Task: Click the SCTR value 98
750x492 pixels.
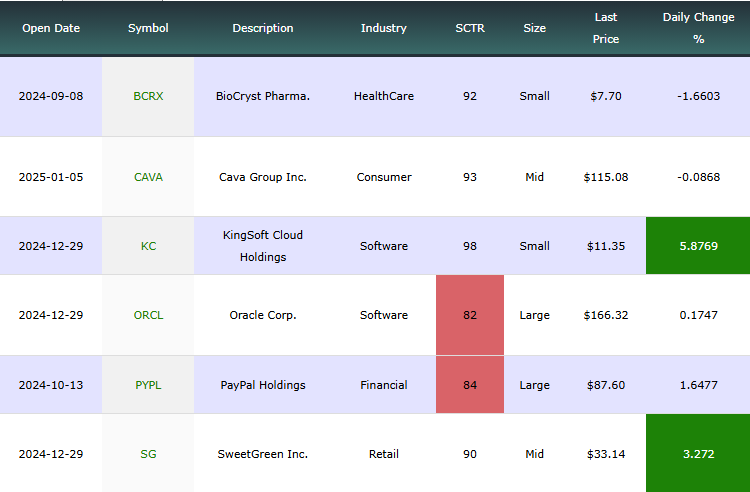Action: [x=470, y=246]
